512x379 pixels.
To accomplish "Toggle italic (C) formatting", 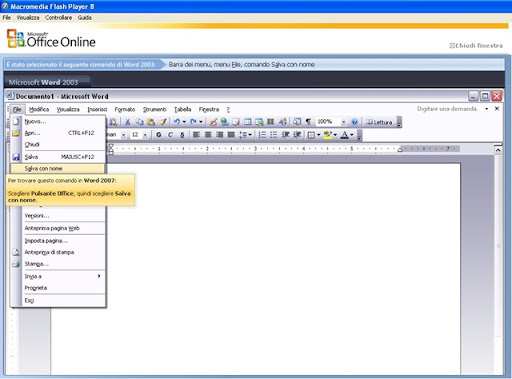I will click(x=170, y=135).
